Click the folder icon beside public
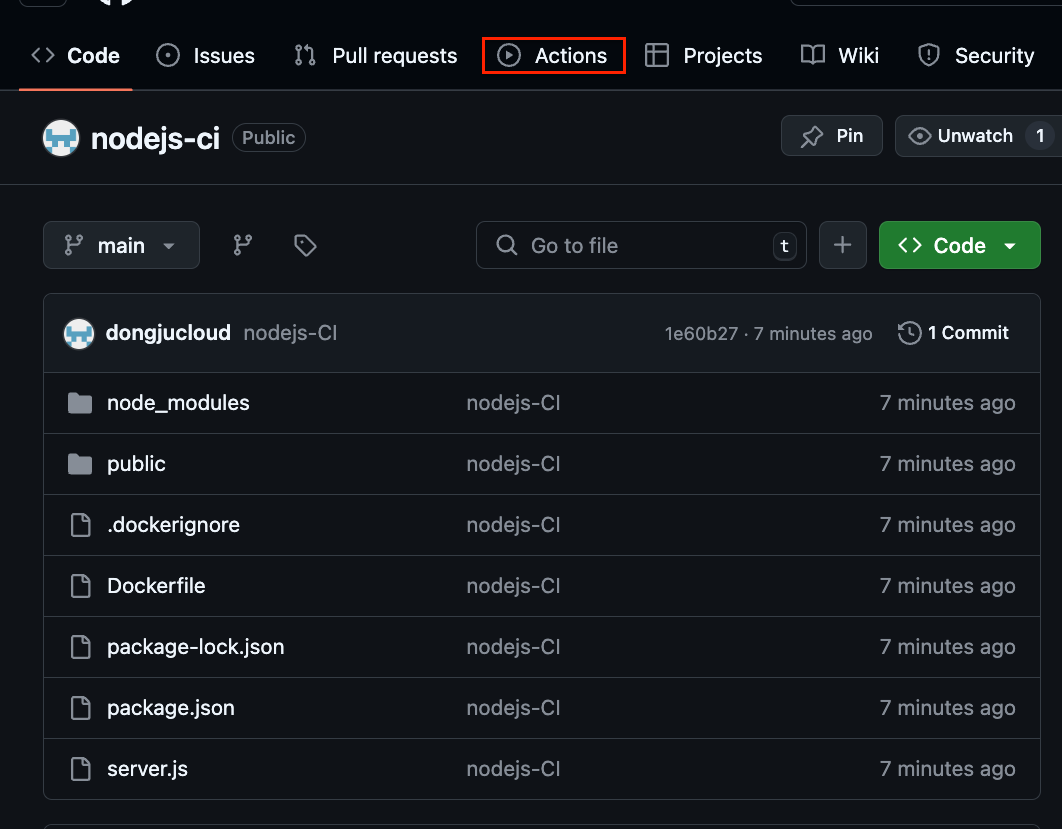This screenshot has width=1062, height=829. (80, 464)
